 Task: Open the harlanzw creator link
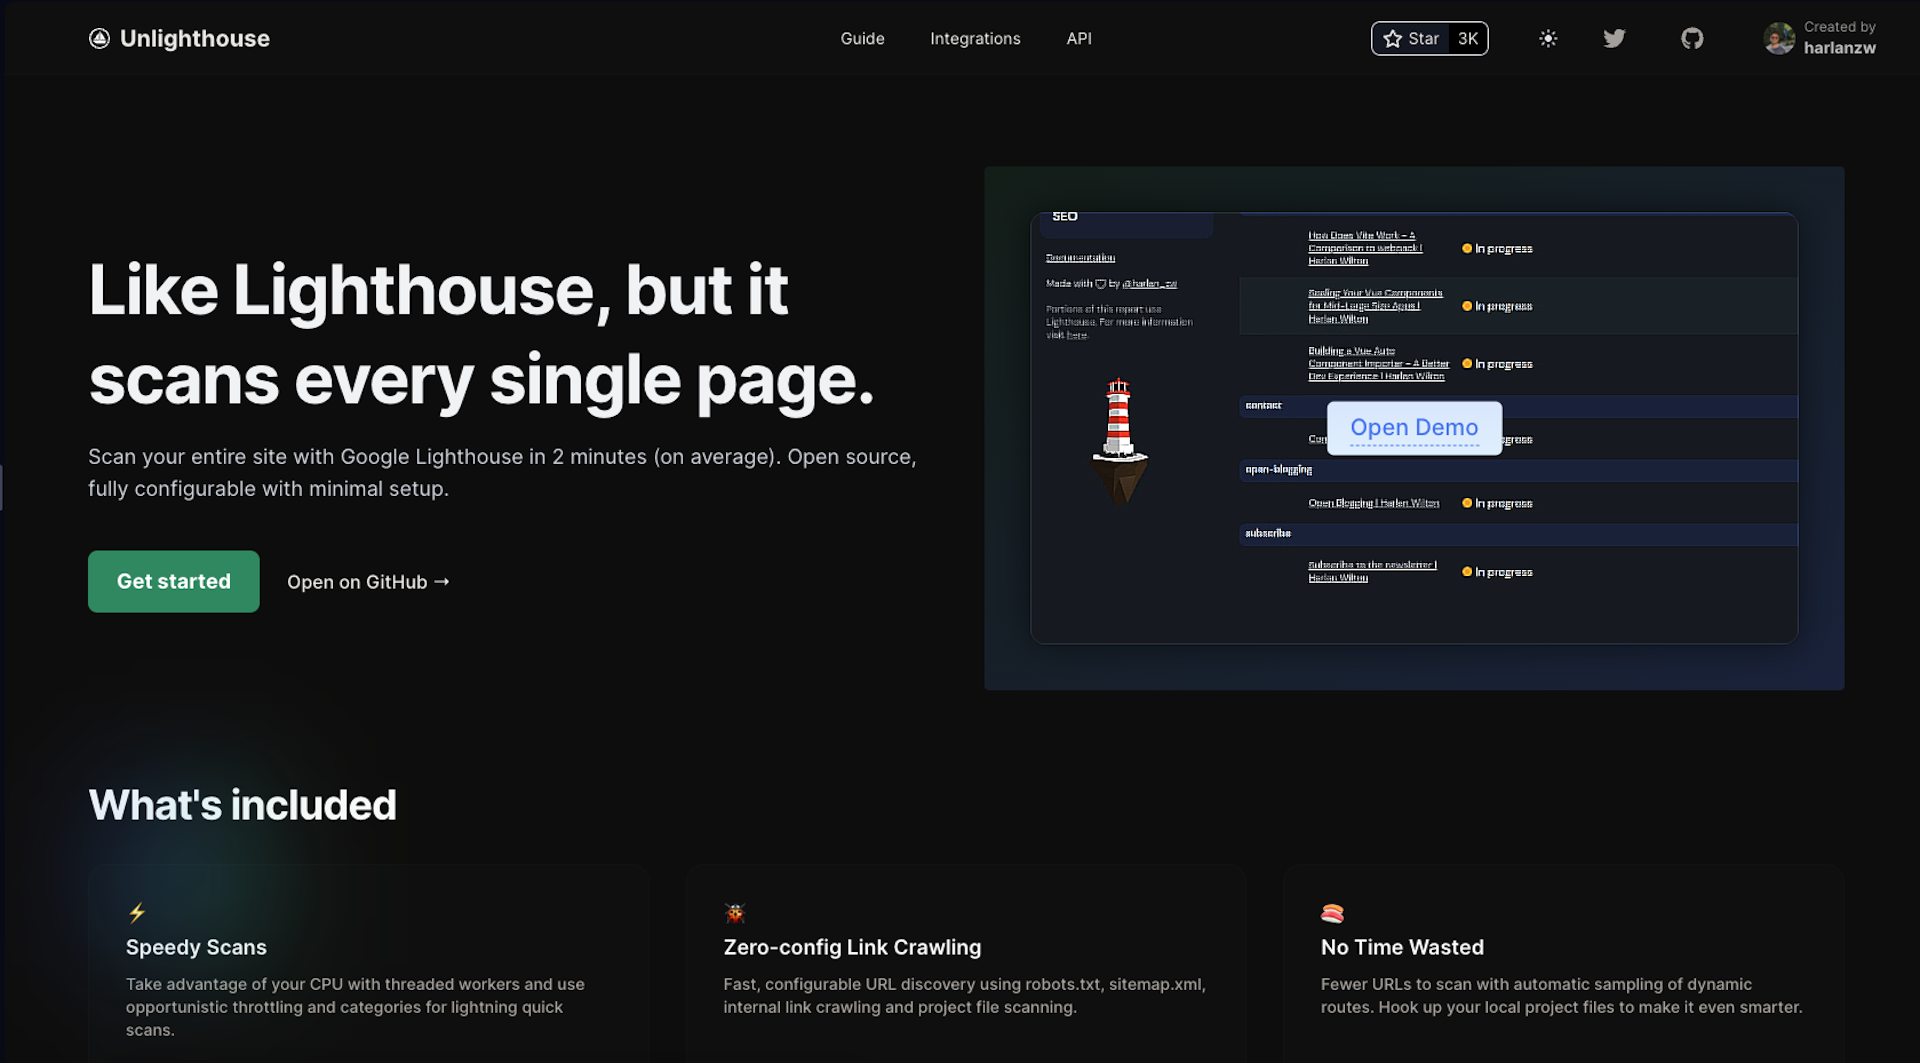click(x=1839, y=47)
